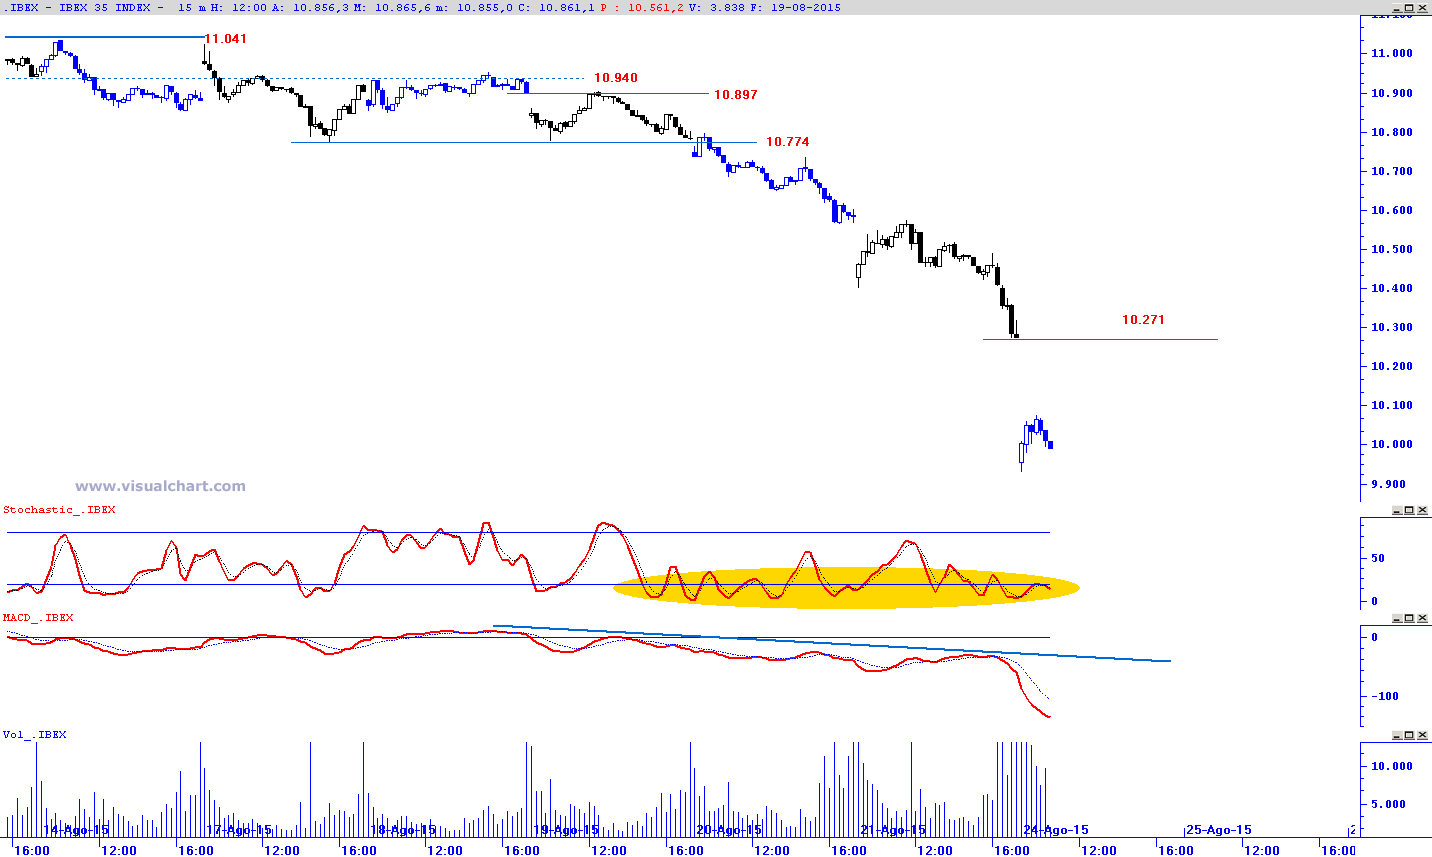Image resolution: width=1432 pixels, height=857 pixels.
Task: Select the 11.041 price level label
Action: click(225, 39)
